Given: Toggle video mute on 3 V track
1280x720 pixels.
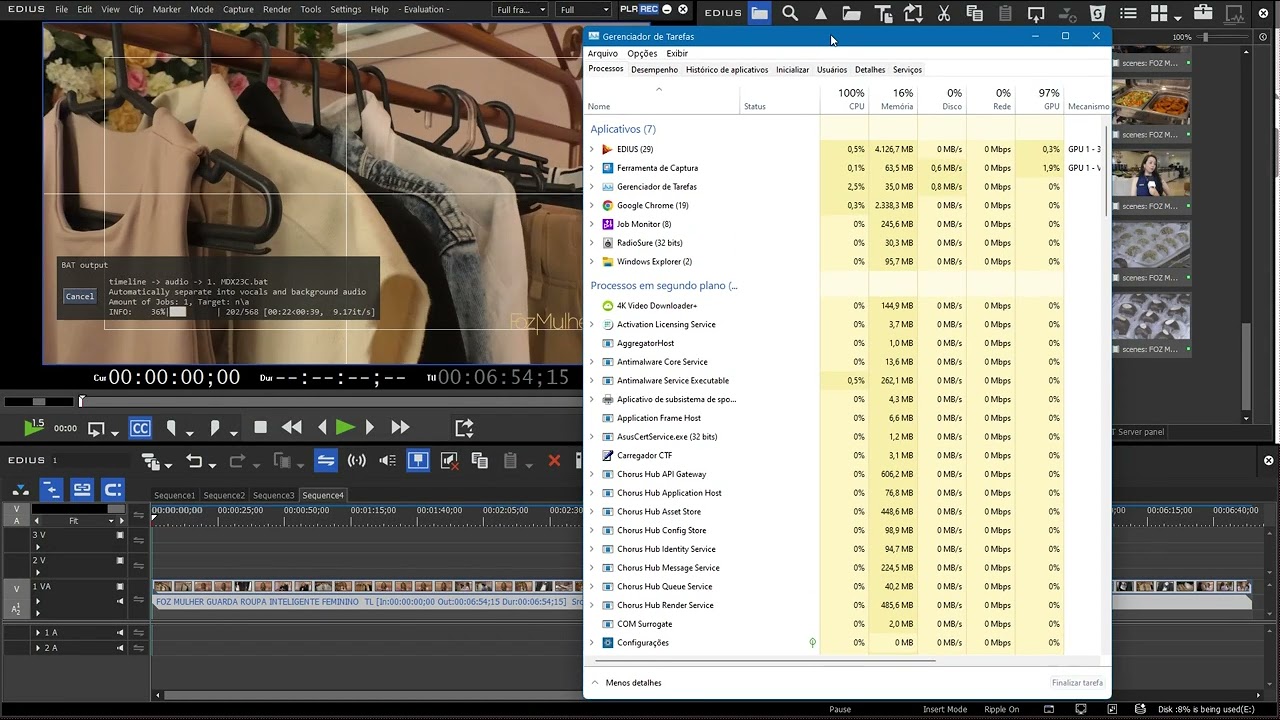Looking at the screenshot, I should coord(120,535).
